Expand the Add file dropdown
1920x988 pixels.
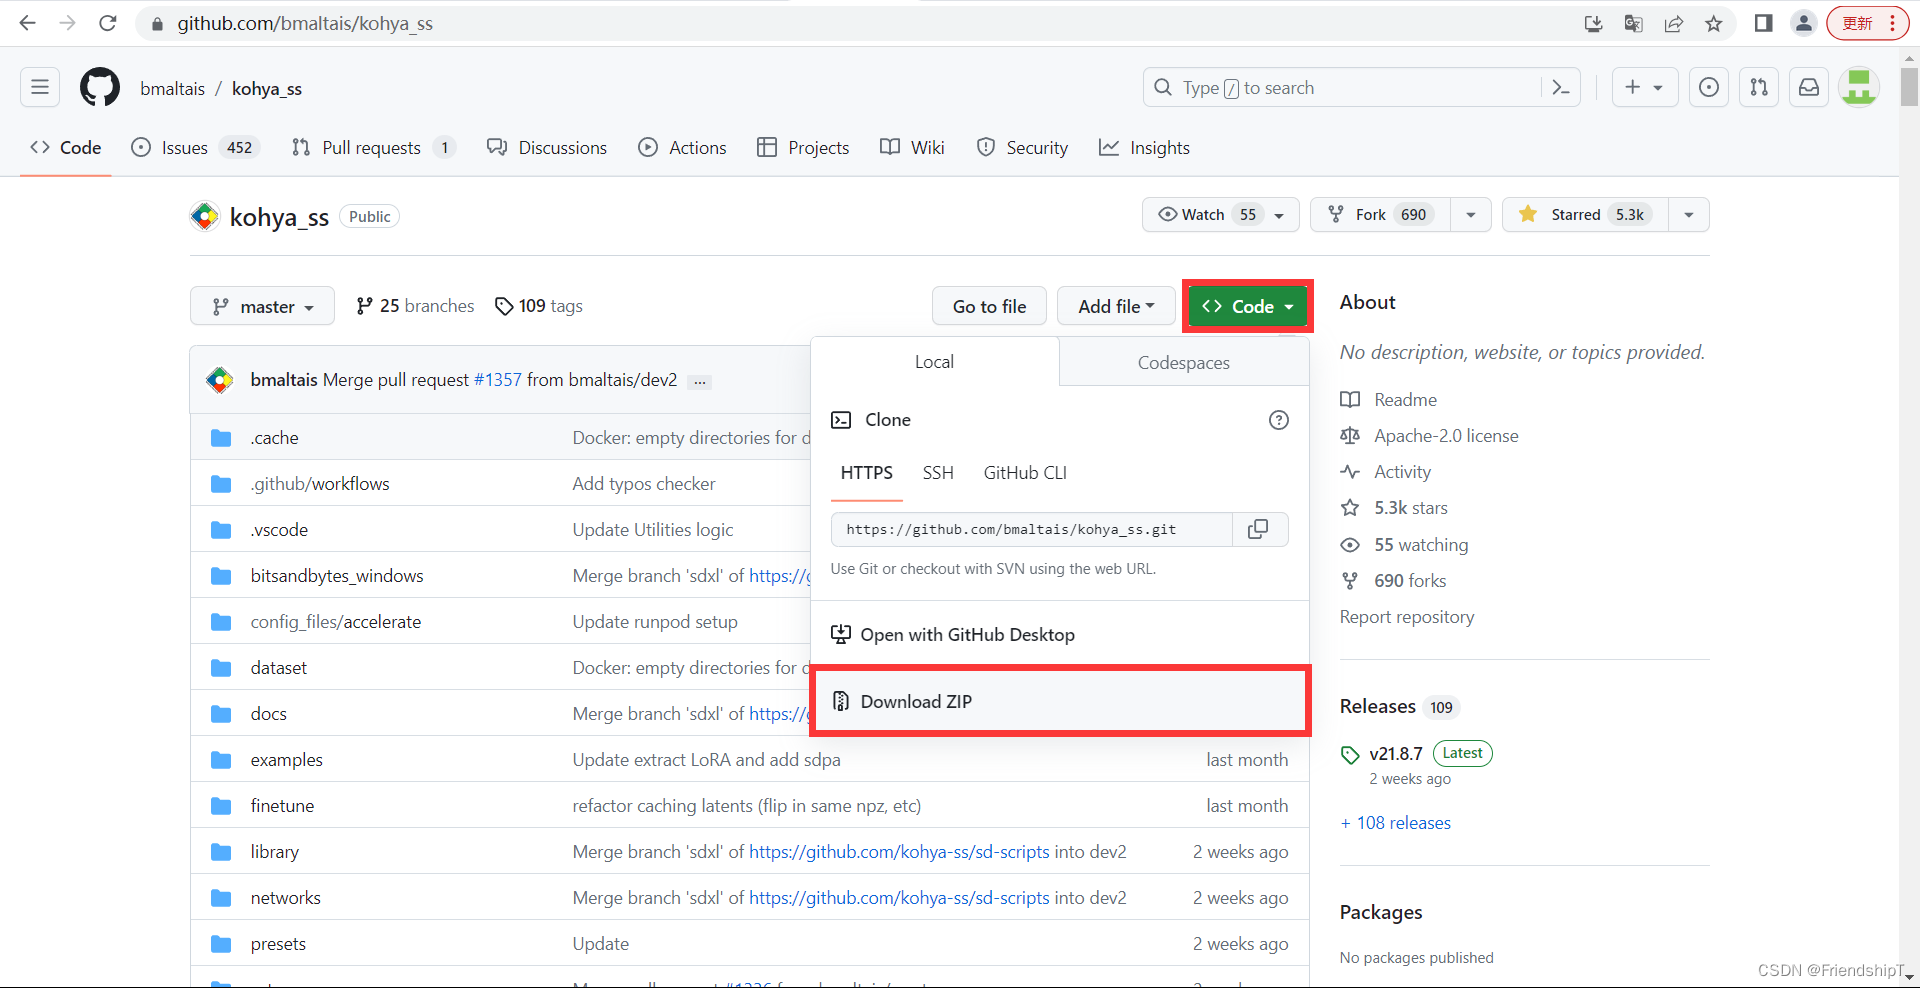(x=1116, y=306)
